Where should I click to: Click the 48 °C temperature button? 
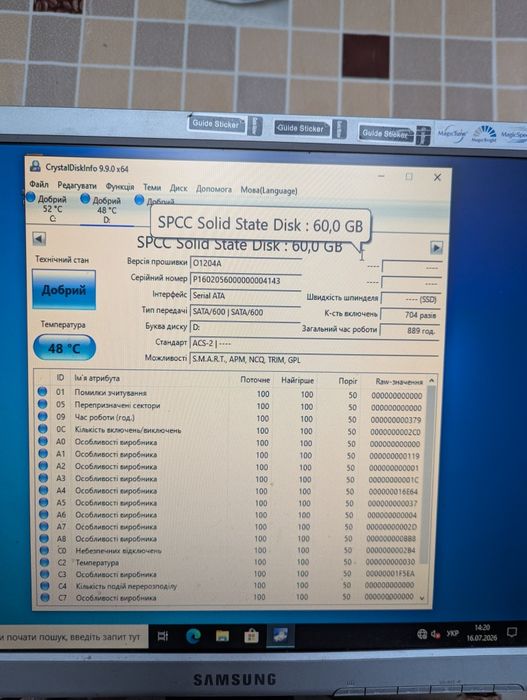click(x=64, y=348)
